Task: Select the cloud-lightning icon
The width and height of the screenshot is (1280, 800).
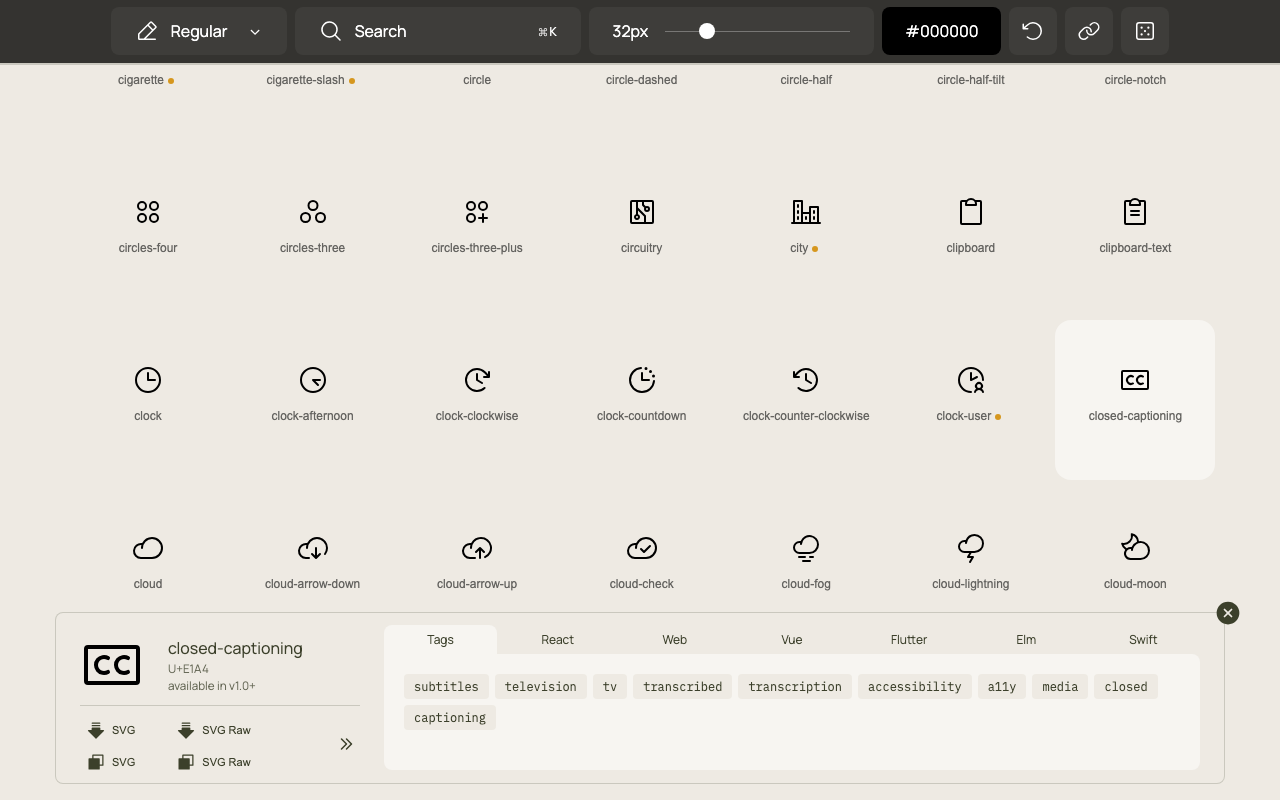Action: click(971, 548)
